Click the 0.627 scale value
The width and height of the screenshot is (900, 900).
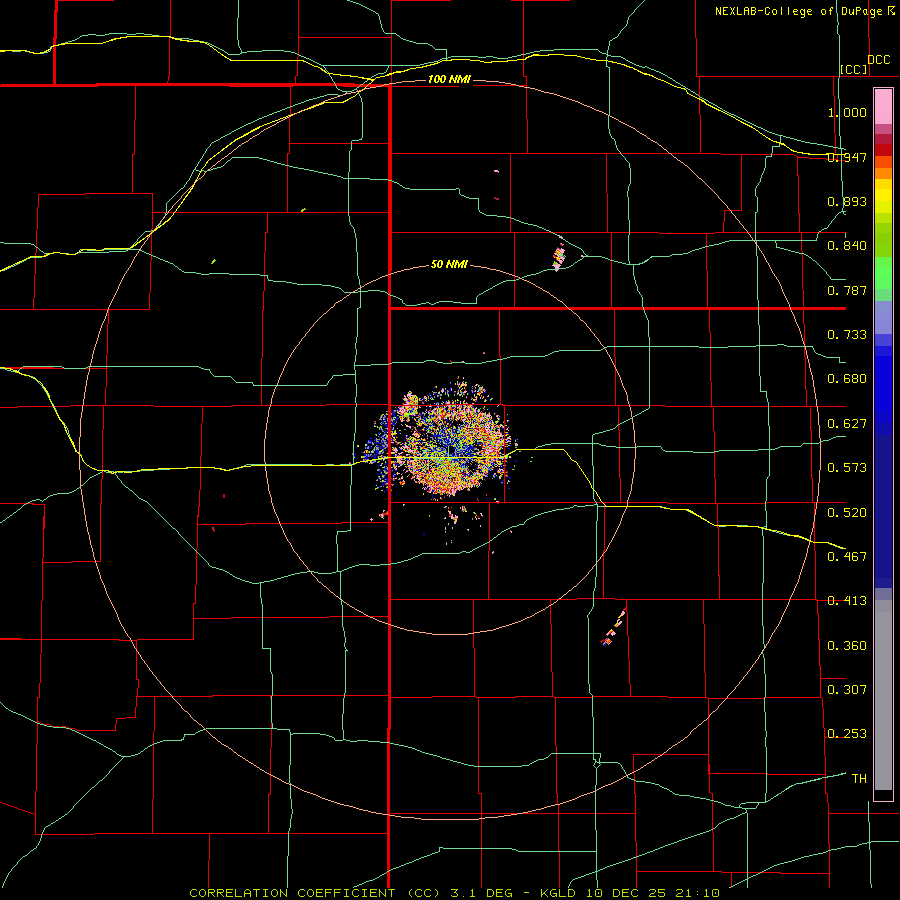tap(847, 424)
